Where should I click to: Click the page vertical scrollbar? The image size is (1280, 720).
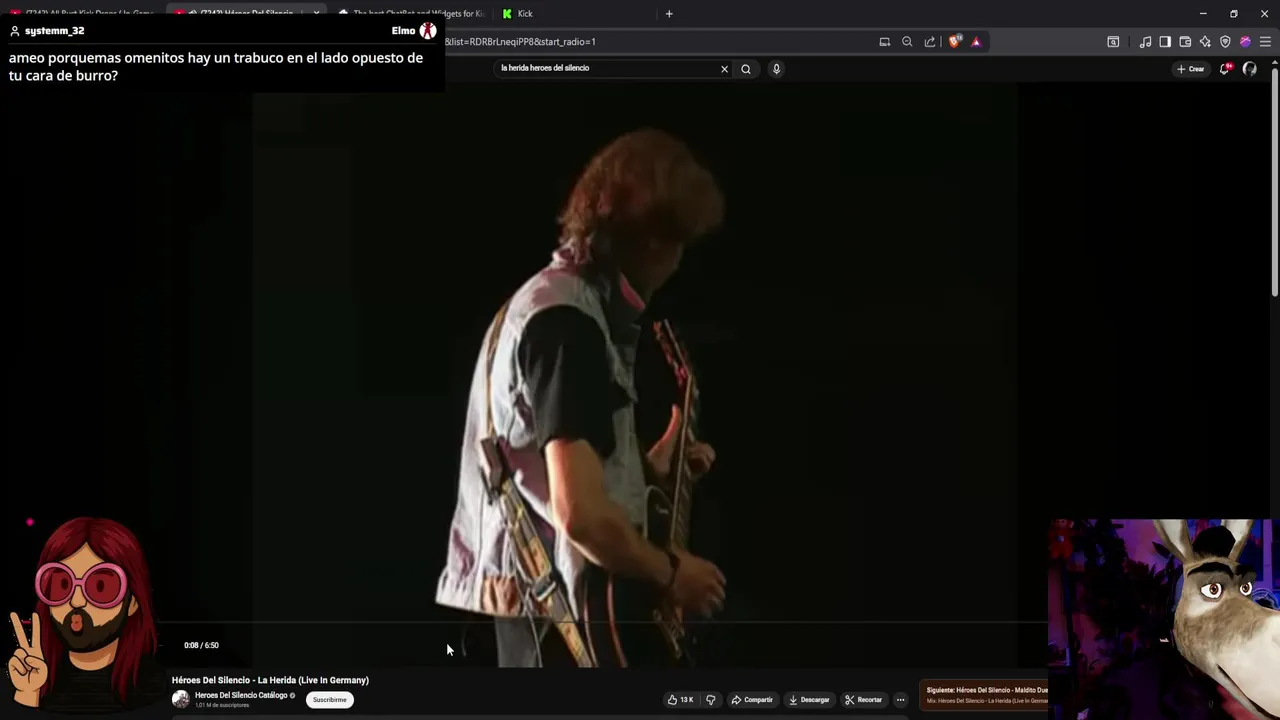pyautogui.click(x=1274, y=180)
